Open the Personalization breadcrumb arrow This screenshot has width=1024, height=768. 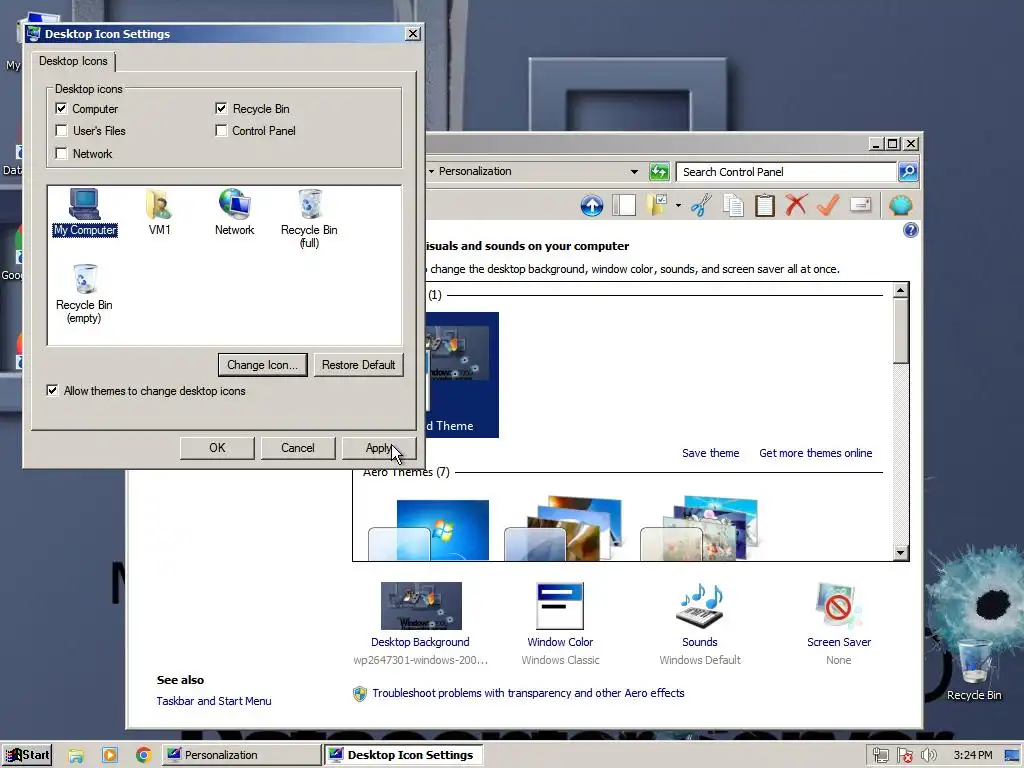432,171
